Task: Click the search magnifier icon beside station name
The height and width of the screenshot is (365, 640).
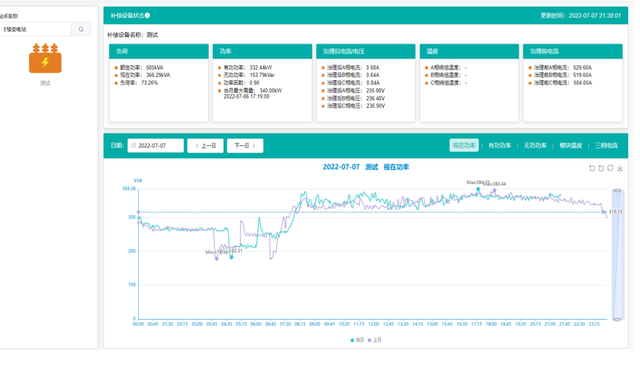Action: tap(81, 29)
